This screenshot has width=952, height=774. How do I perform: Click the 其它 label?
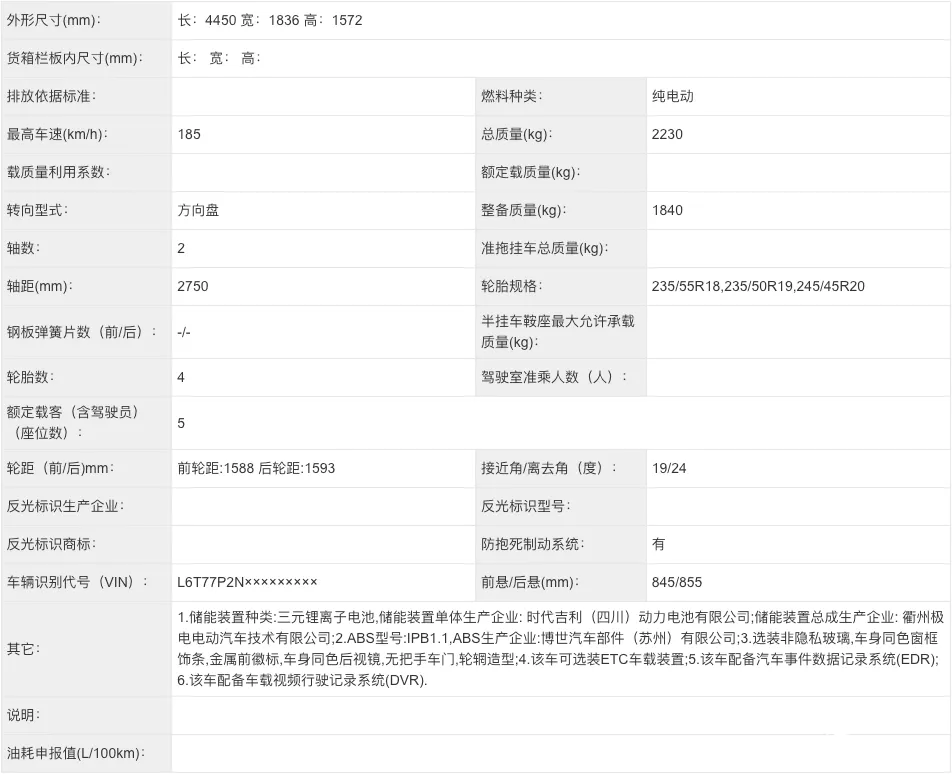pos(23,650)
